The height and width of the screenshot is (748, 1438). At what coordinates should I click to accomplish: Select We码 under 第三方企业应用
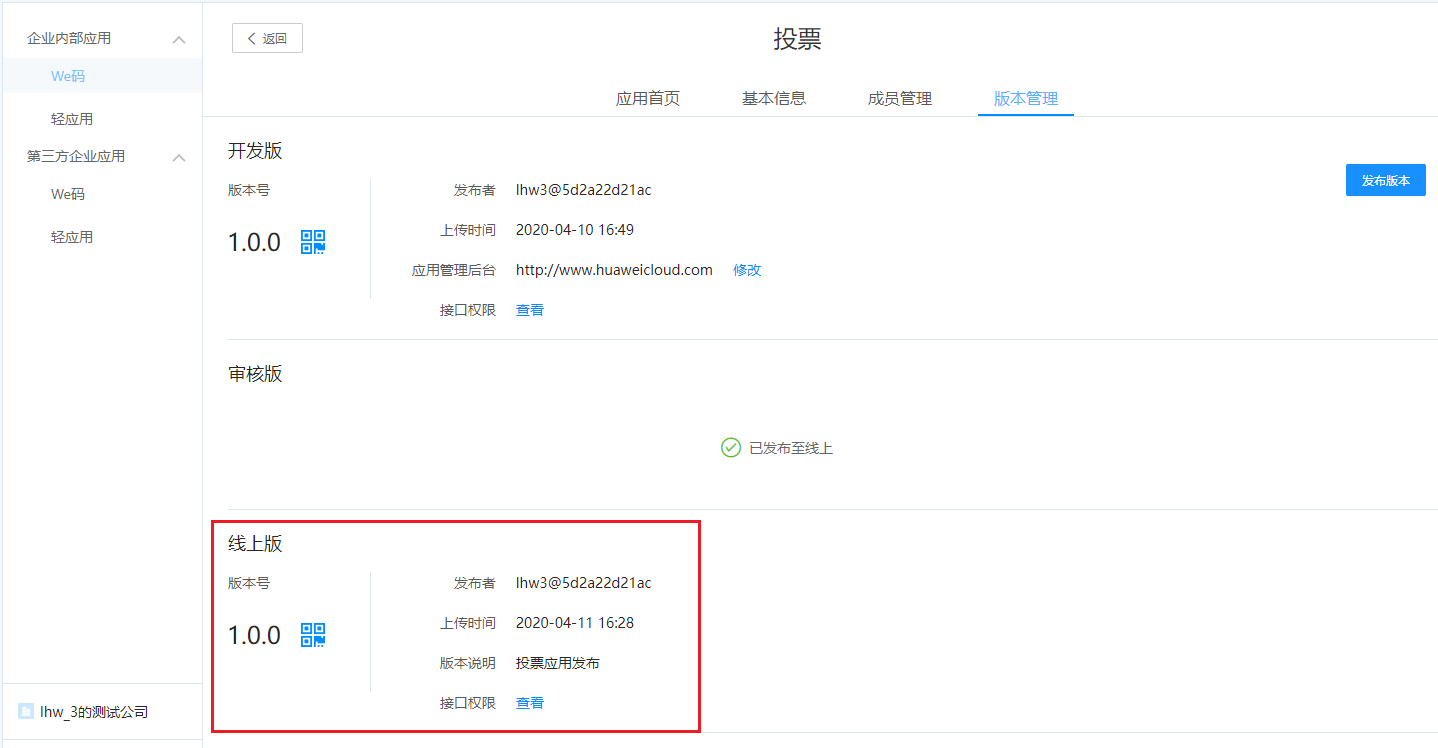[x=68, y=194]
